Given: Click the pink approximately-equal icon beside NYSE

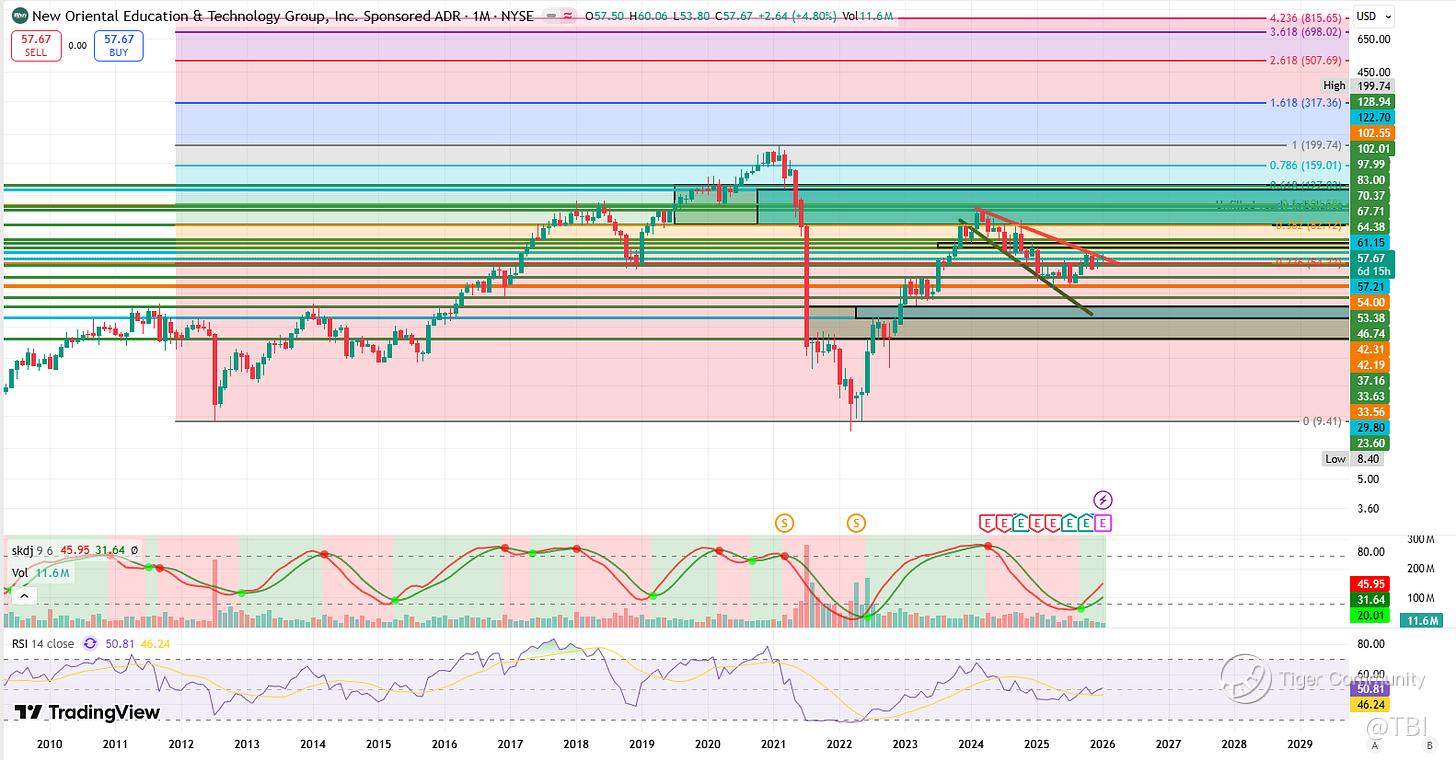Looking at the screenshot, I should click(568, 16).
